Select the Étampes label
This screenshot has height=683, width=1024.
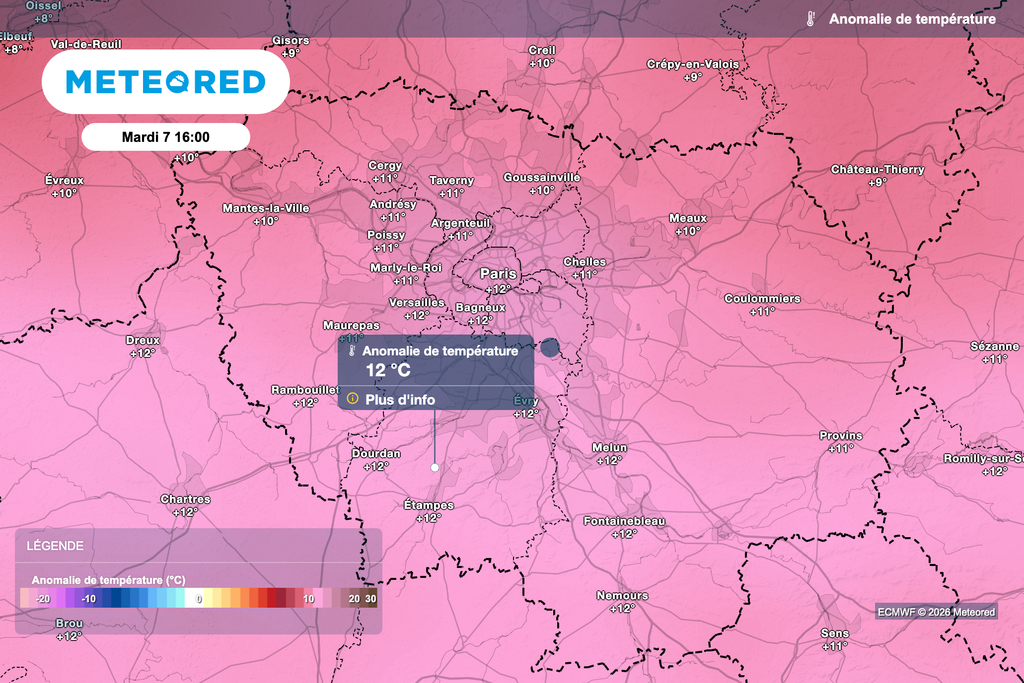point(428,505)
